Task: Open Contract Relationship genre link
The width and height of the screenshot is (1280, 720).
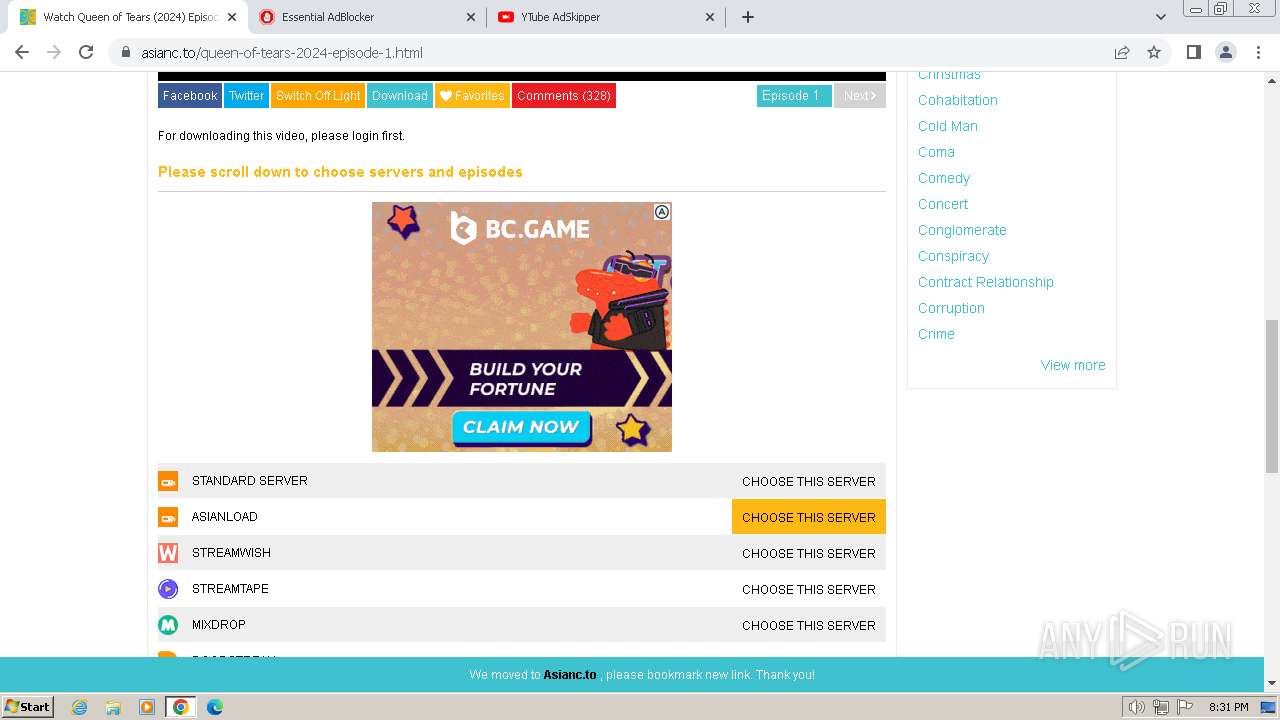Action: (986, 282)
